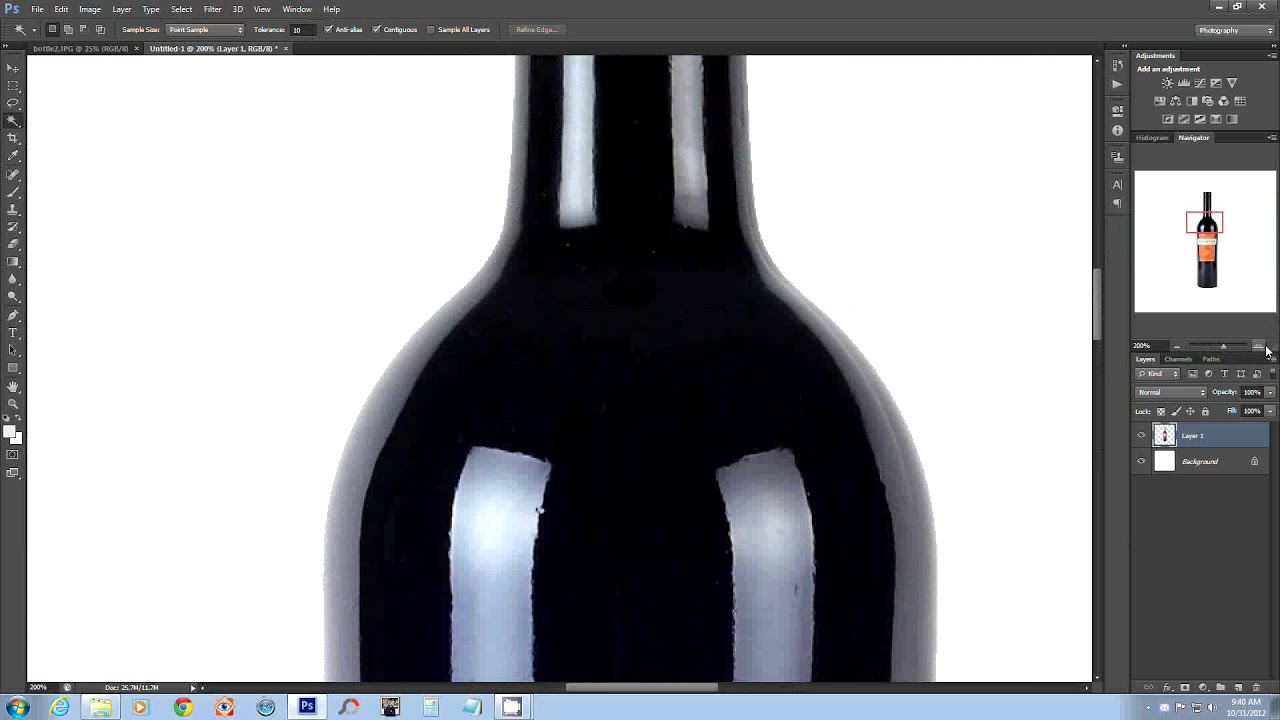Select the Horizontal Type tool
The height and width of the screenshot is (720, 1280).
point(13,332)
